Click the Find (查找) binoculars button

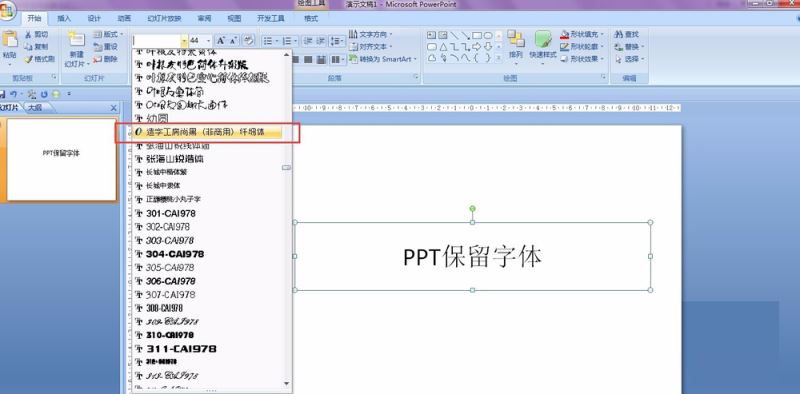[627, 34]
